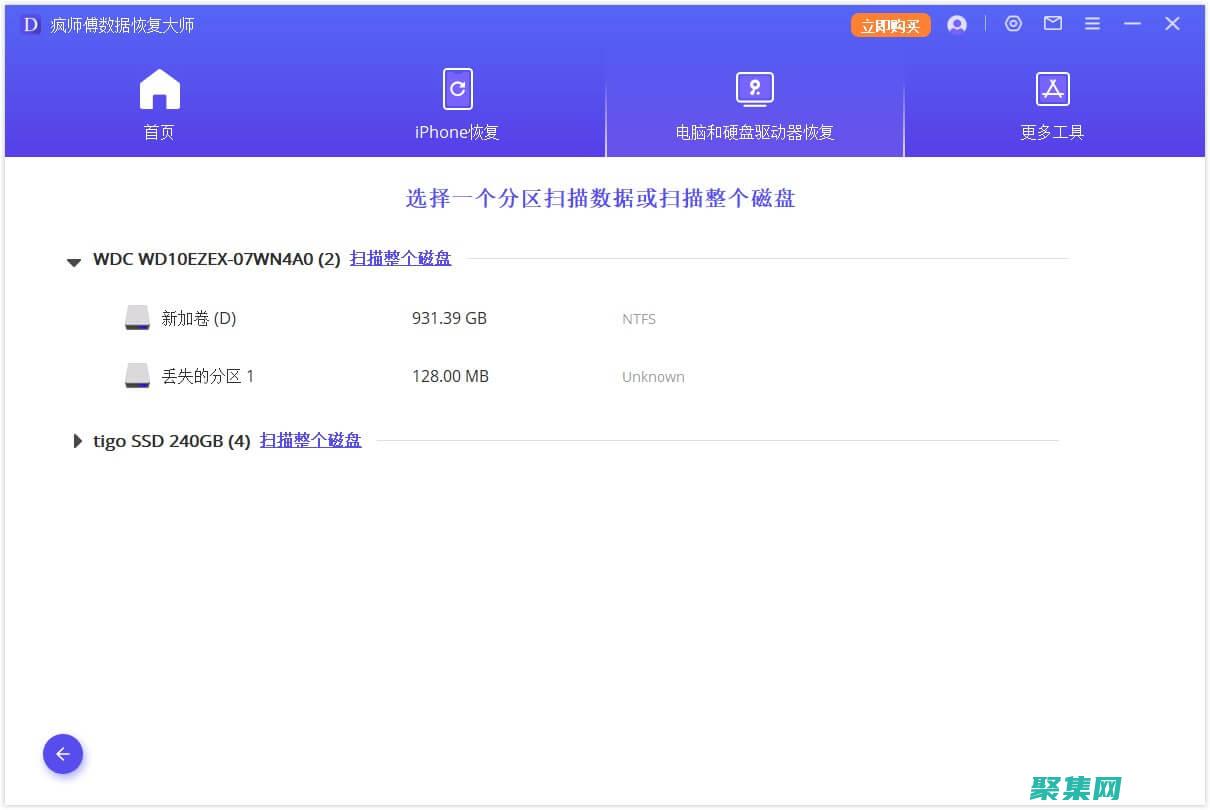
Task: Open the hamburger menu icon
Action: click(x=1092, y=23)
